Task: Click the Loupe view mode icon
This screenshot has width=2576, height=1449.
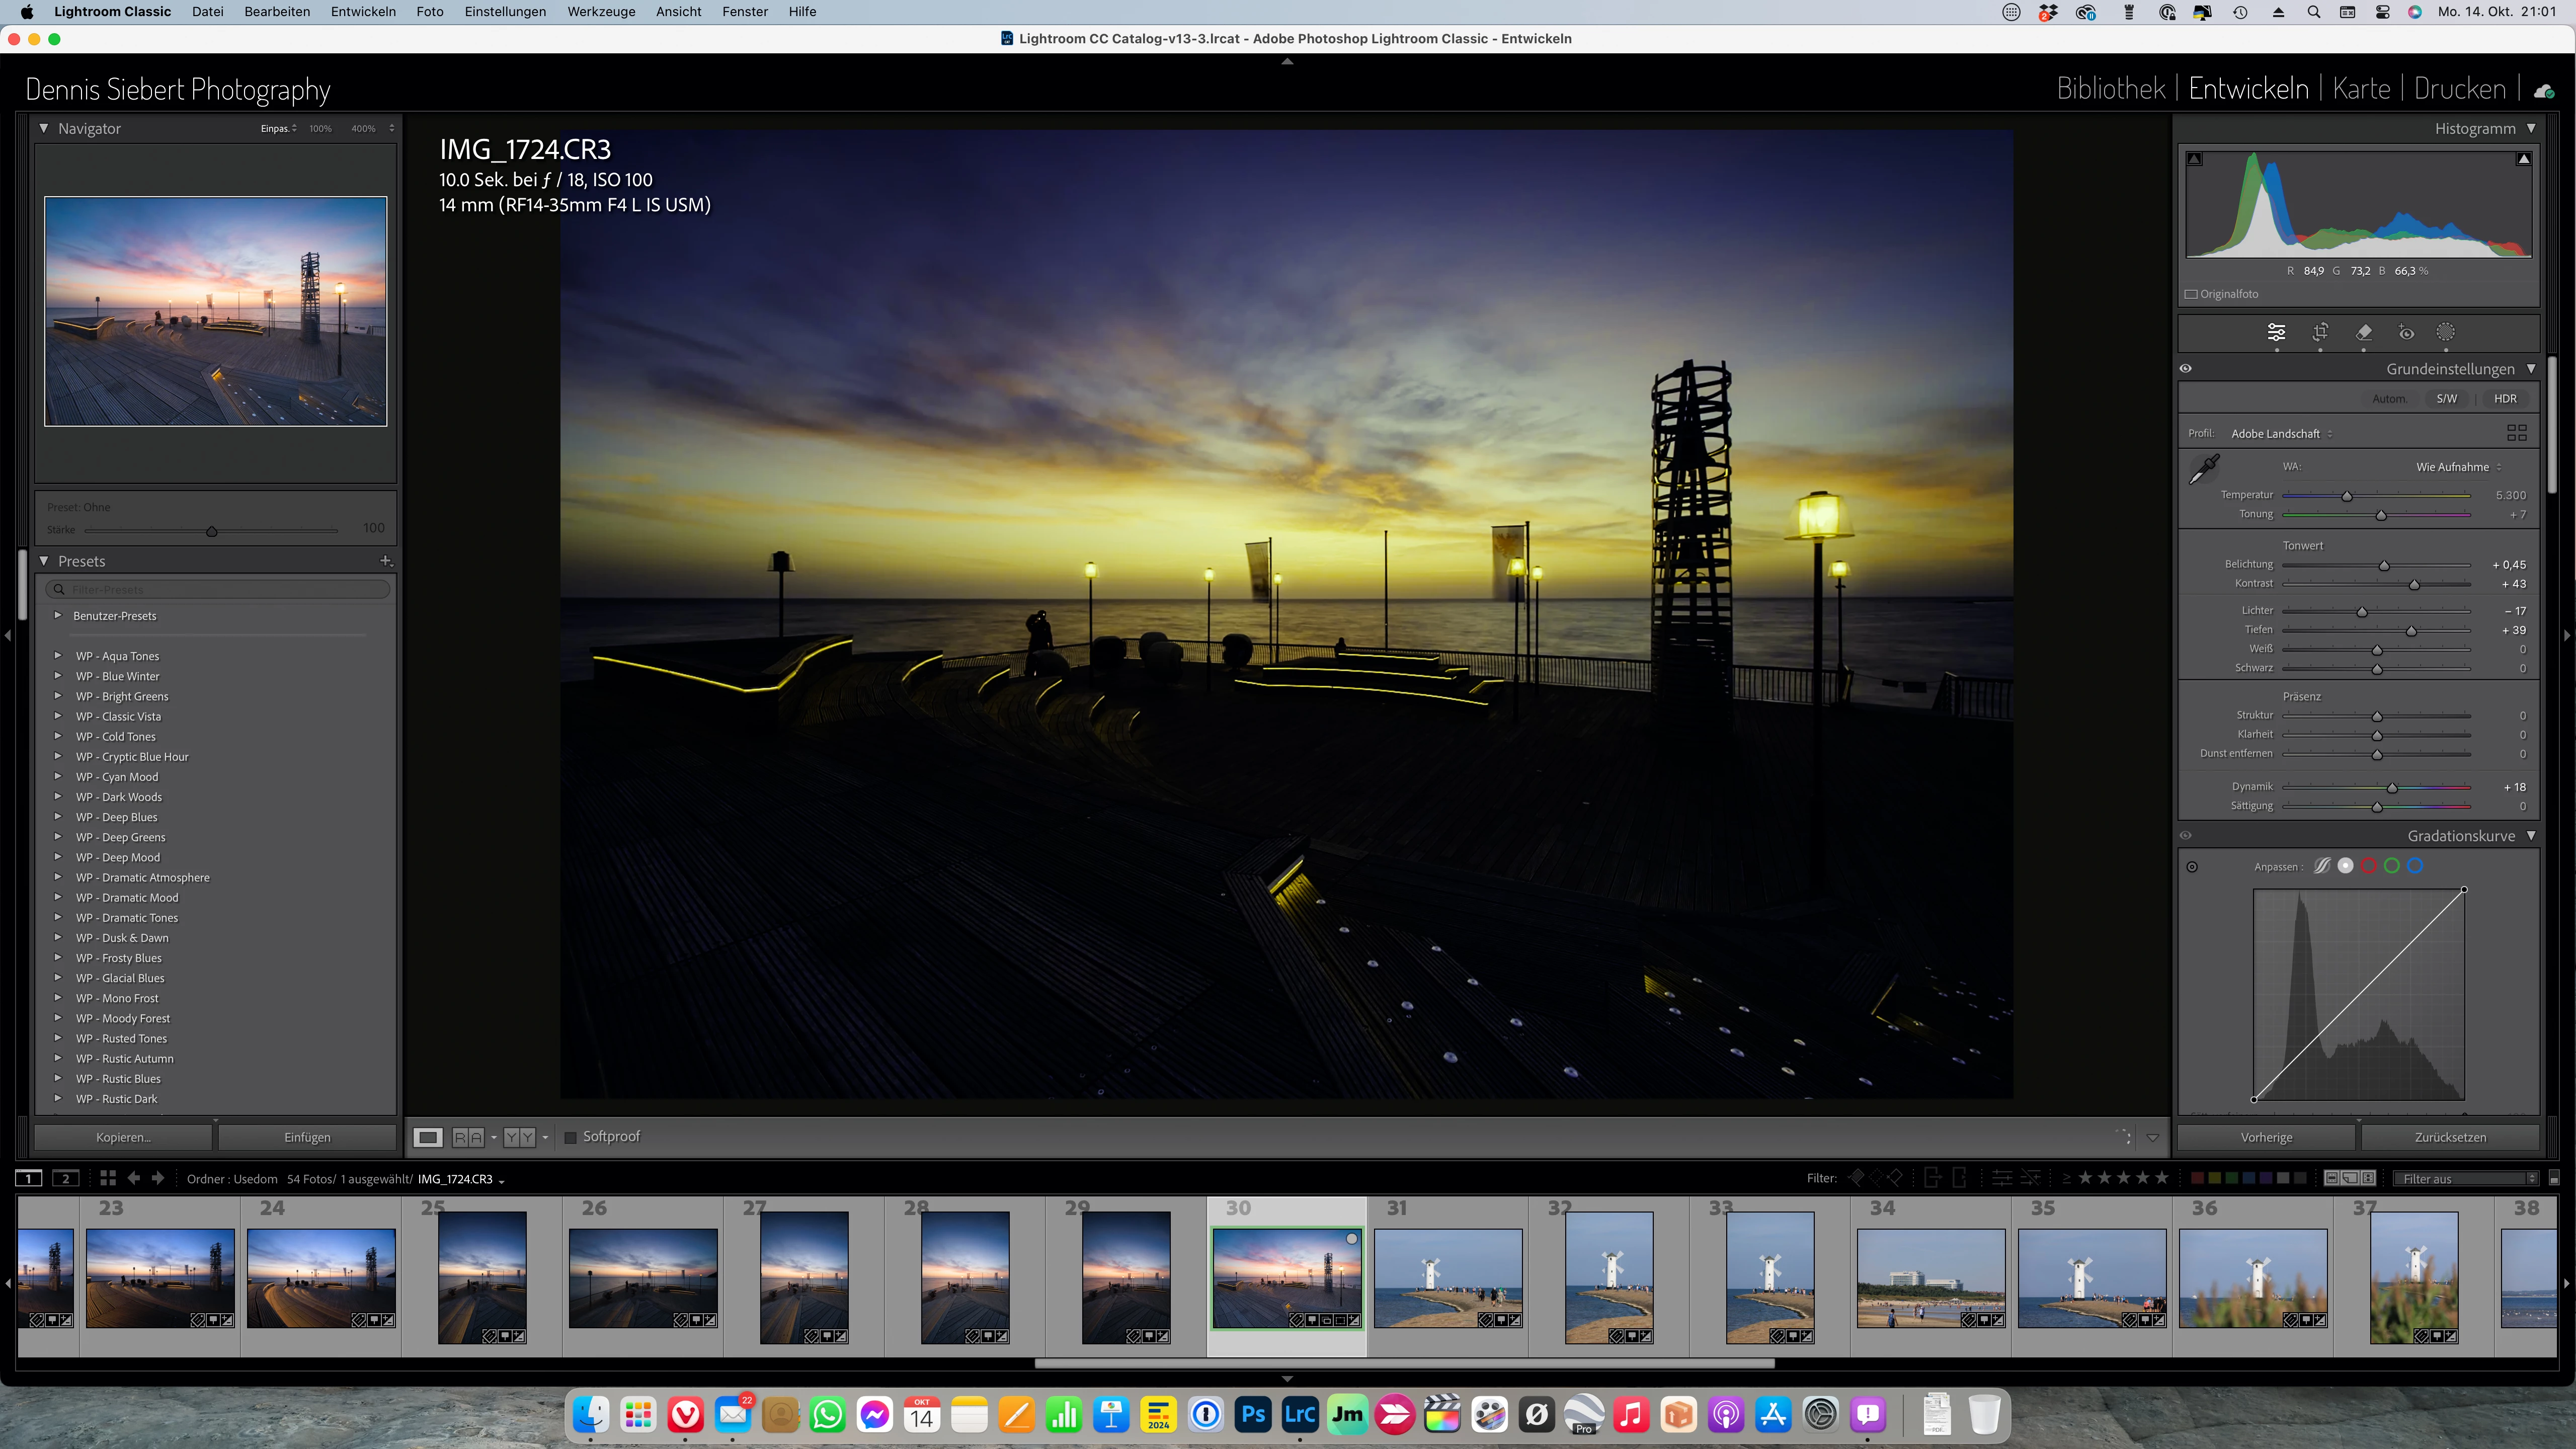Action: tap(428, 1137)
